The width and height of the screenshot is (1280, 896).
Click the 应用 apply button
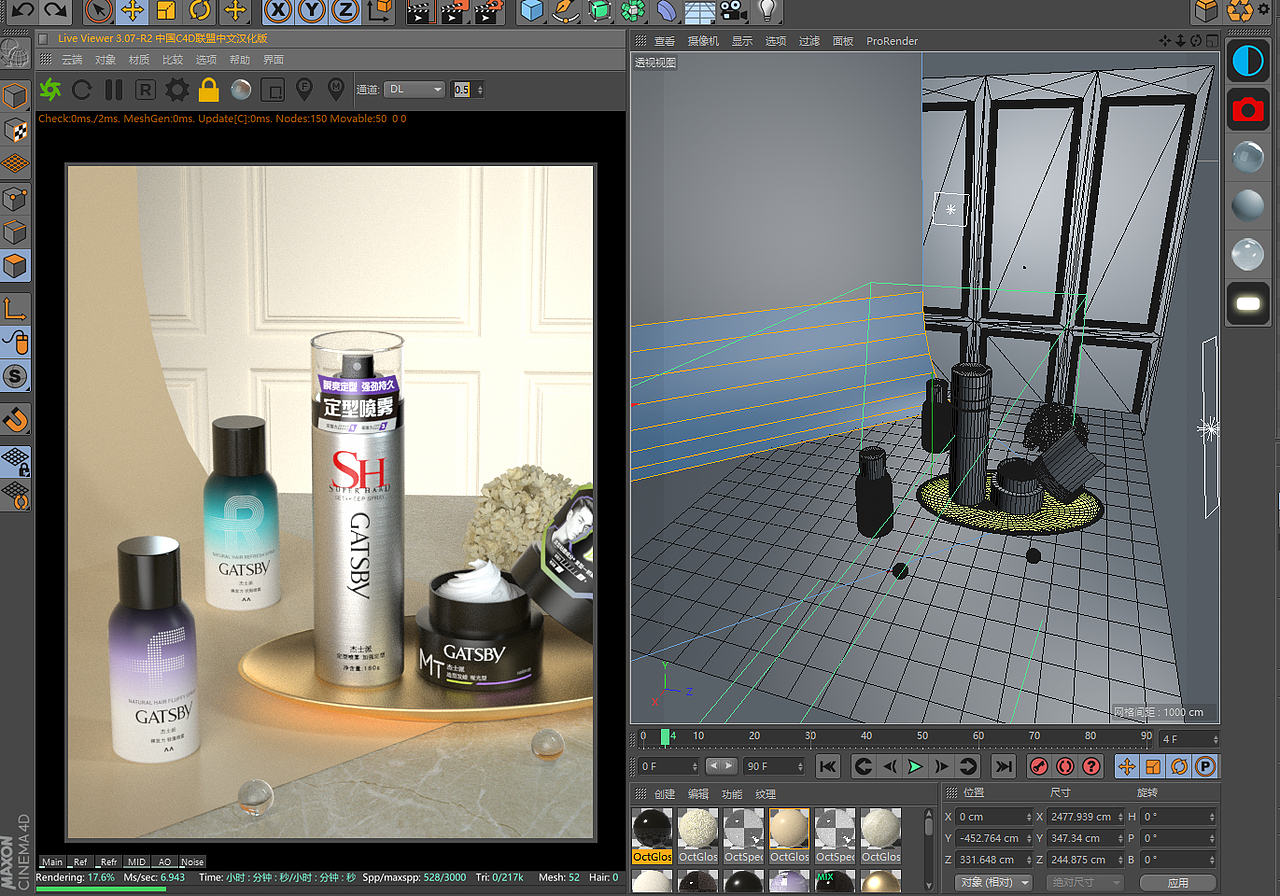click(1178, 881)
